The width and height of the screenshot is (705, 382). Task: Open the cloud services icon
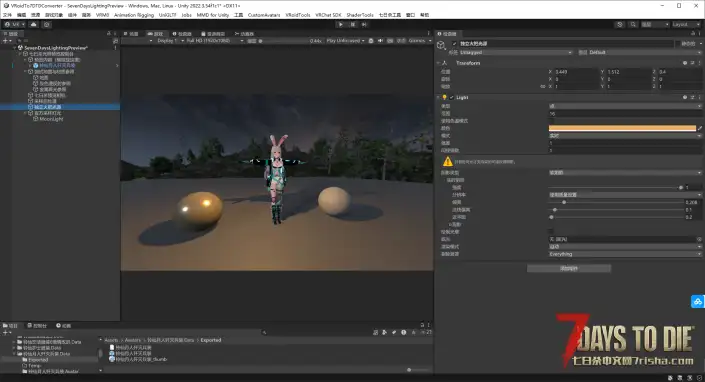click(x=34, y=24)
